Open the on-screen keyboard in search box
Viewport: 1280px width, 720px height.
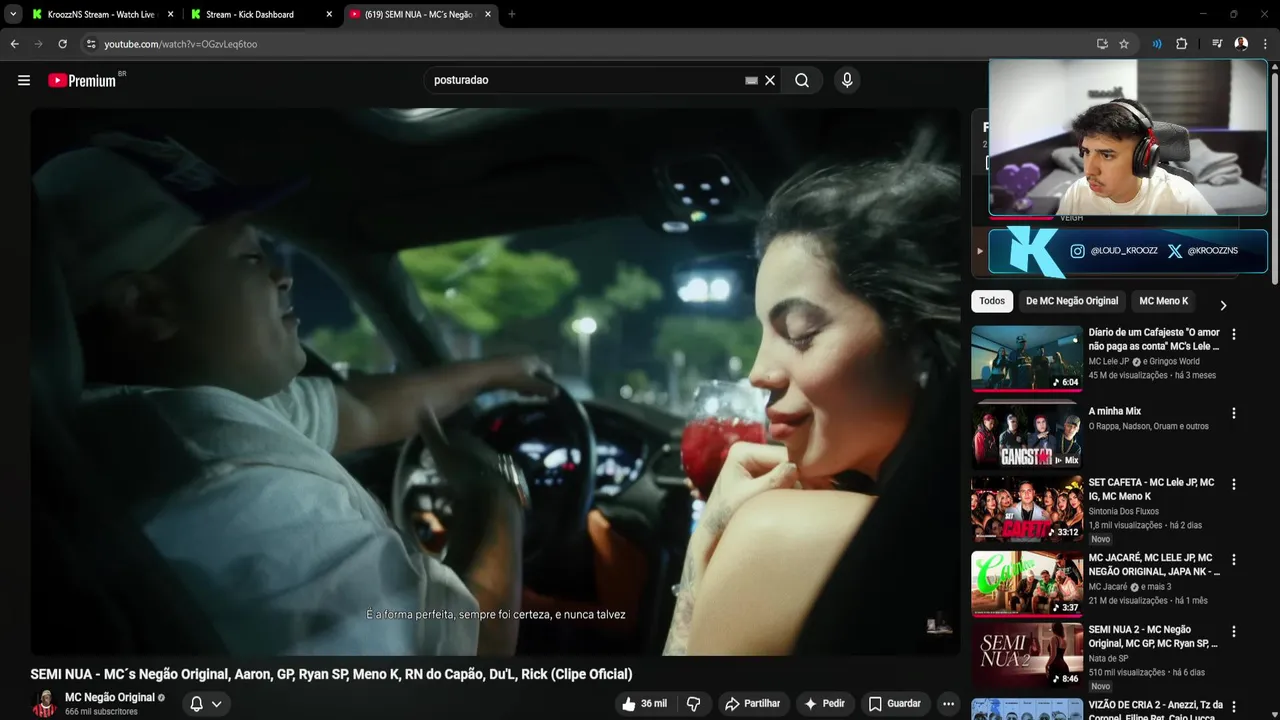[751, 80]
